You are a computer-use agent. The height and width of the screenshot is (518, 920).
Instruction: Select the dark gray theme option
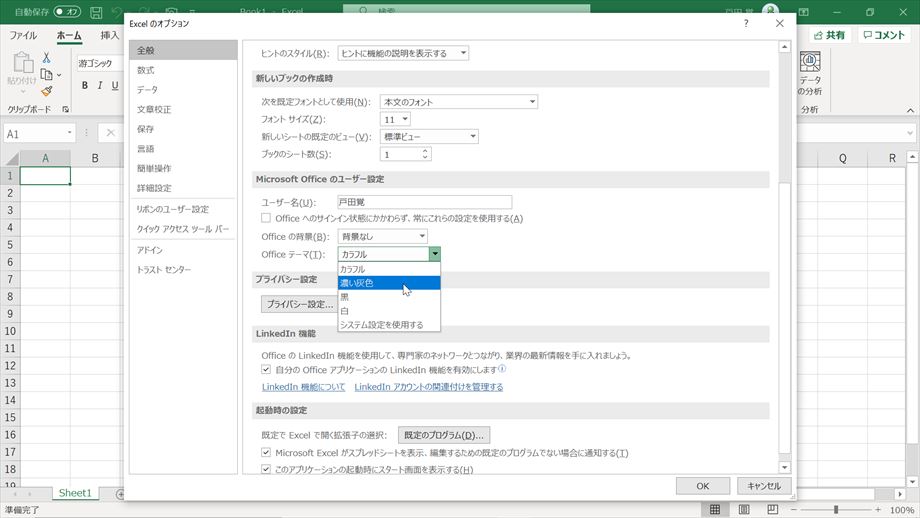[x=389, y=283]
